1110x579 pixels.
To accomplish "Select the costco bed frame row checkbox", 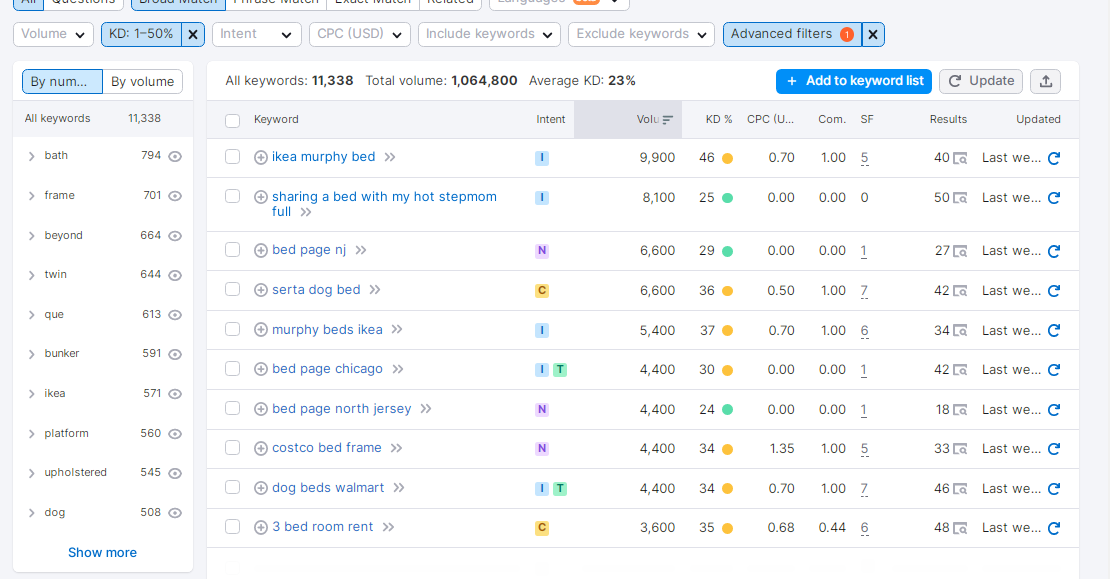I will 232,447.
